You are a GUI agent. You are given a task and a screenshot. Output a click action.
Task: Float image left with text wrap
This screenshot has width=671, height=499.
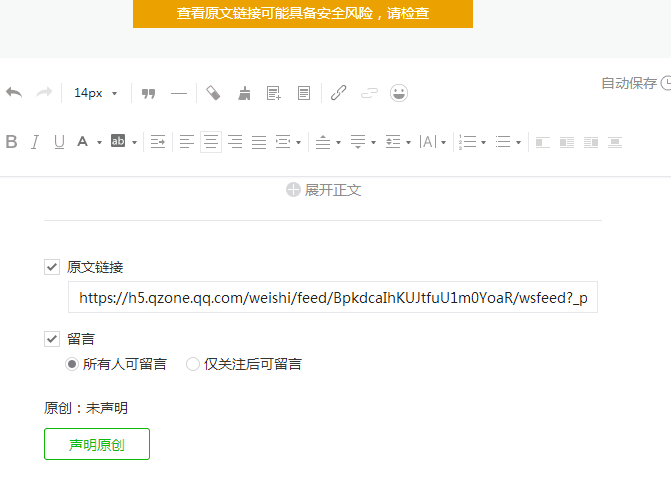tap(567, 142)
